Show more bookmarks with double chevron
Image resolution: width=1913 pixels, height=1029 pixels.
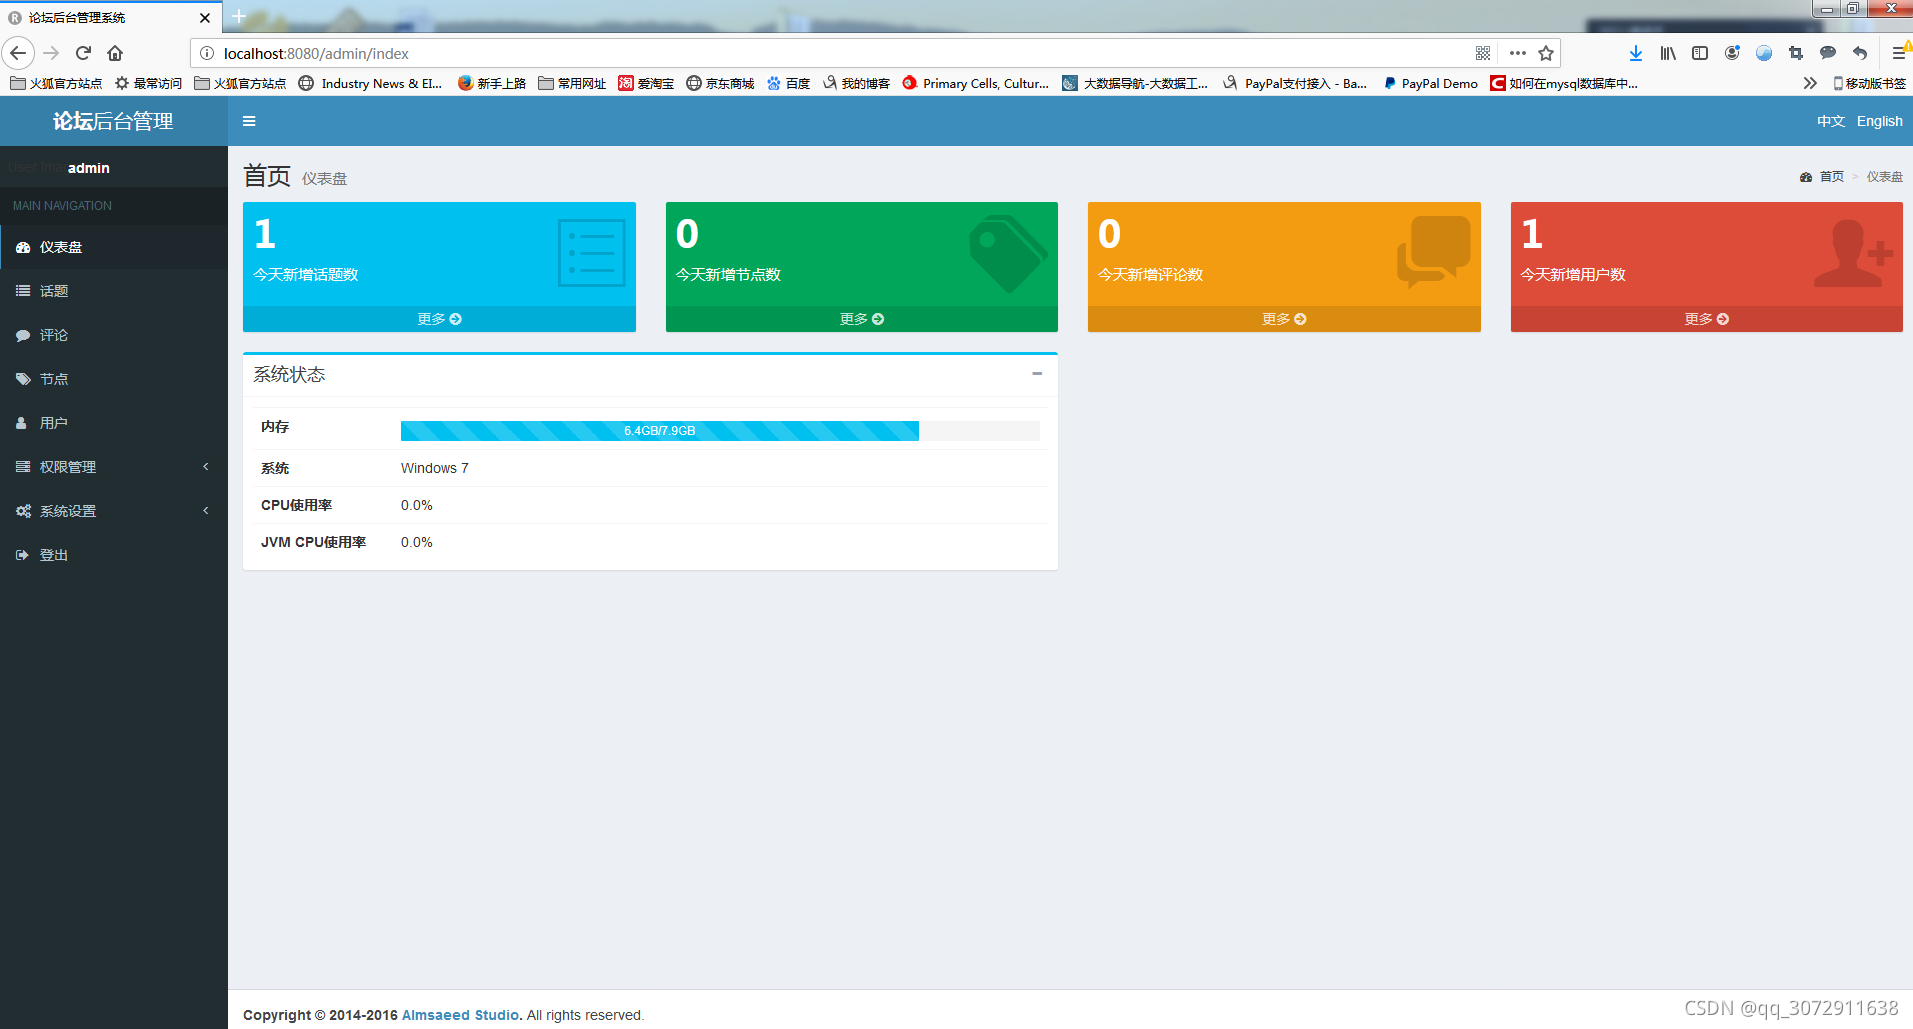(1810, 83)
